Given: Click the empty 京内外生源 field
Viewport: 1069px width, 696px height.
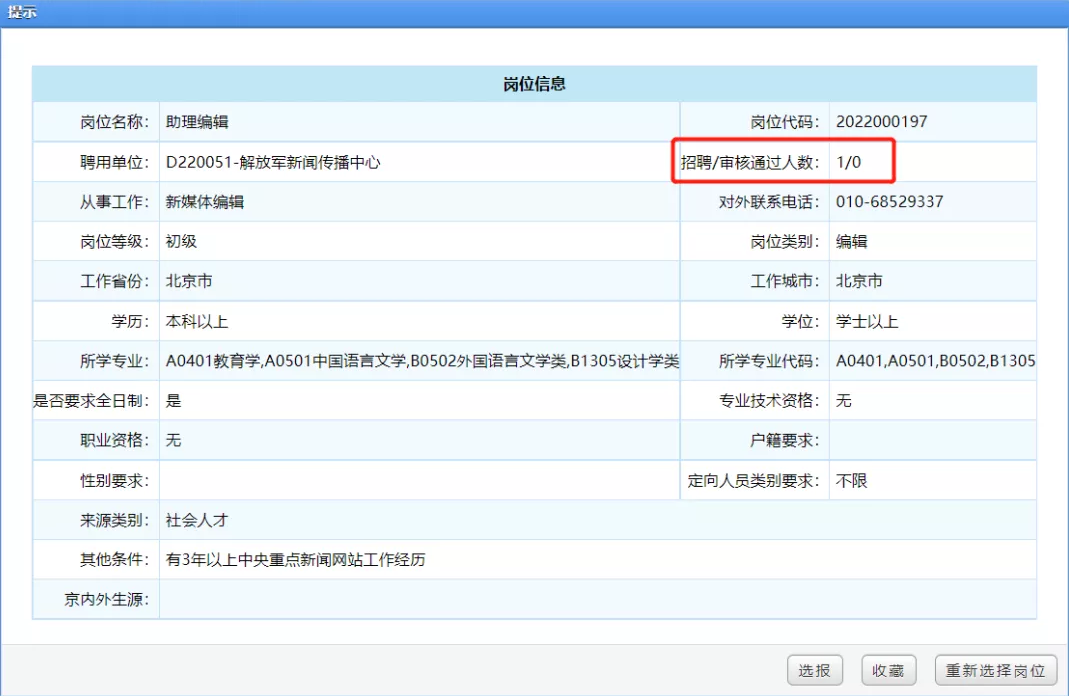Looking at the screenshot, I should (596, 600).
